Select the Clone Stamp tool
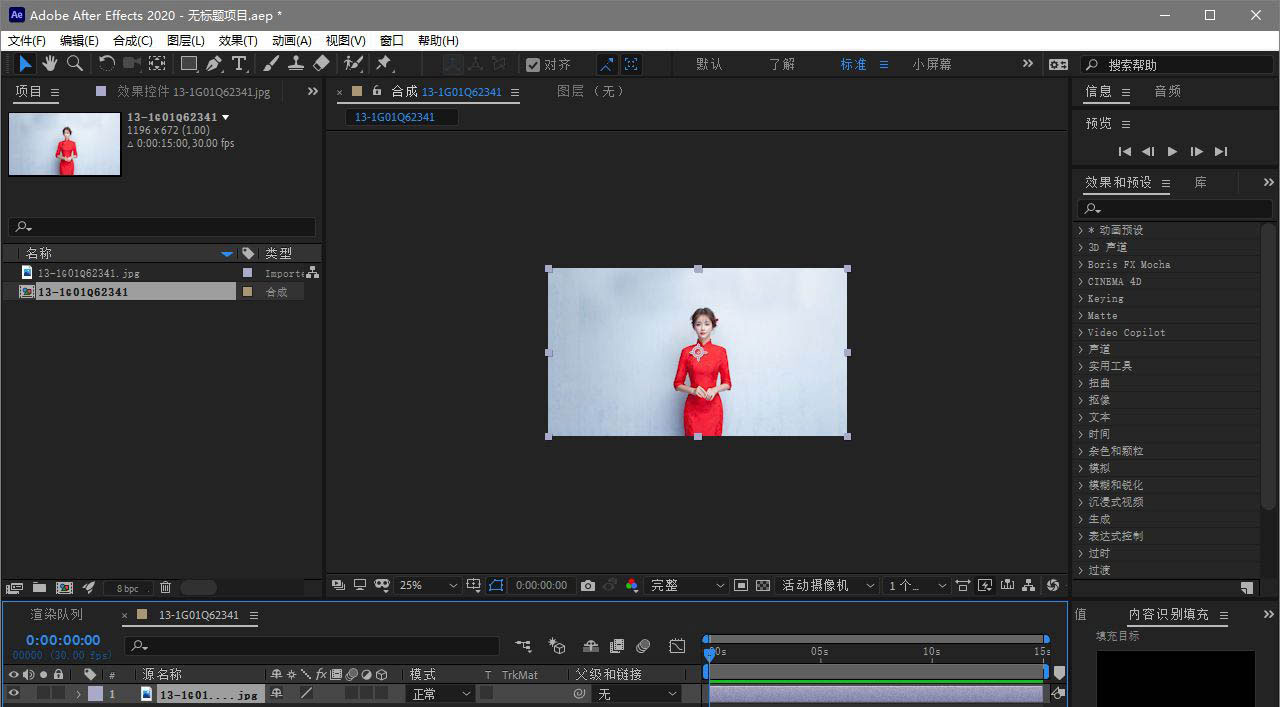This screenshot has height=707, width=1280. coord(296,64)
